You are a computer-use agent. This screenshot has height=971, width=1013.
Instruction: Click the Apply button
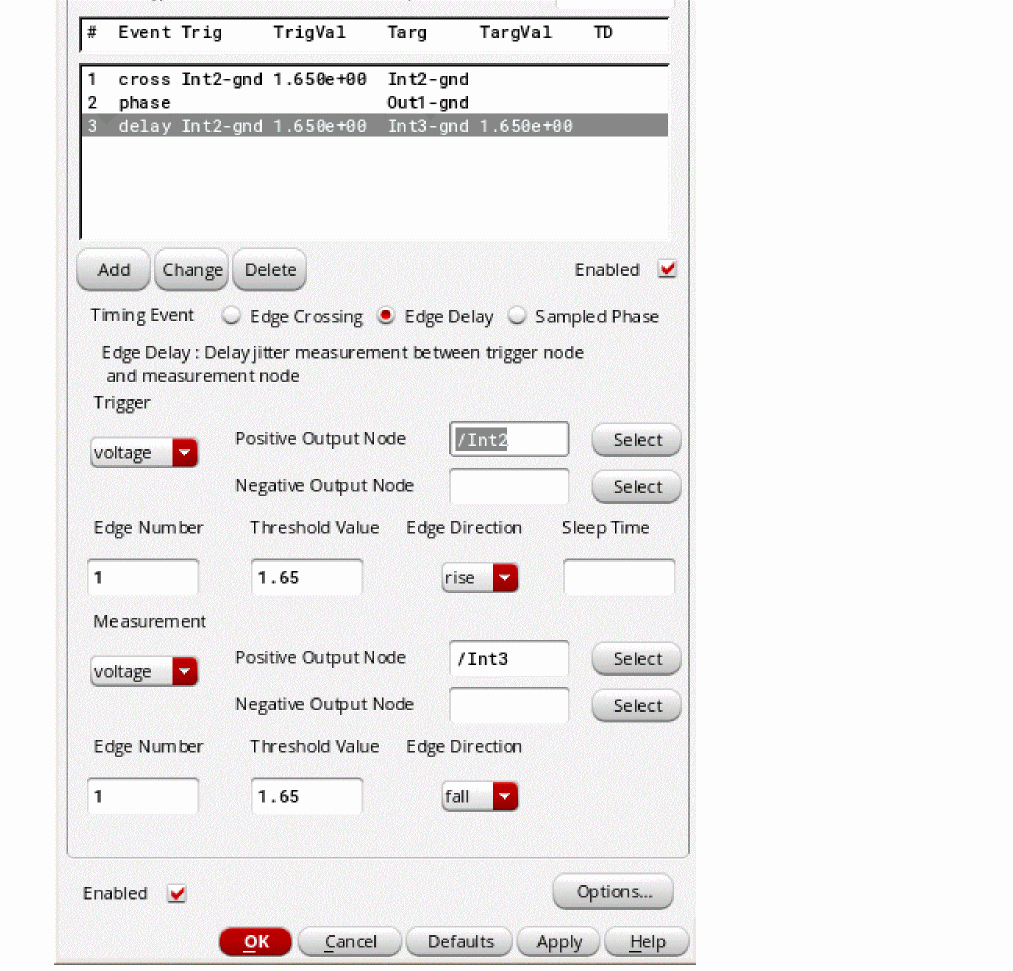tap(559, 941)
